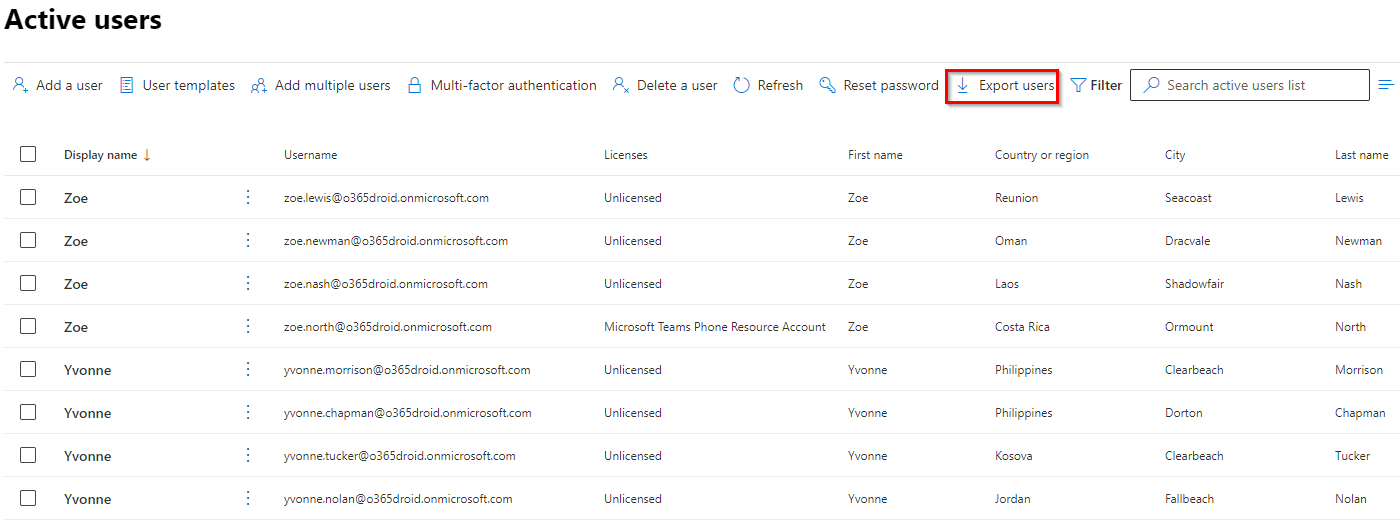Click the Fallbeach city cell

1189,499
